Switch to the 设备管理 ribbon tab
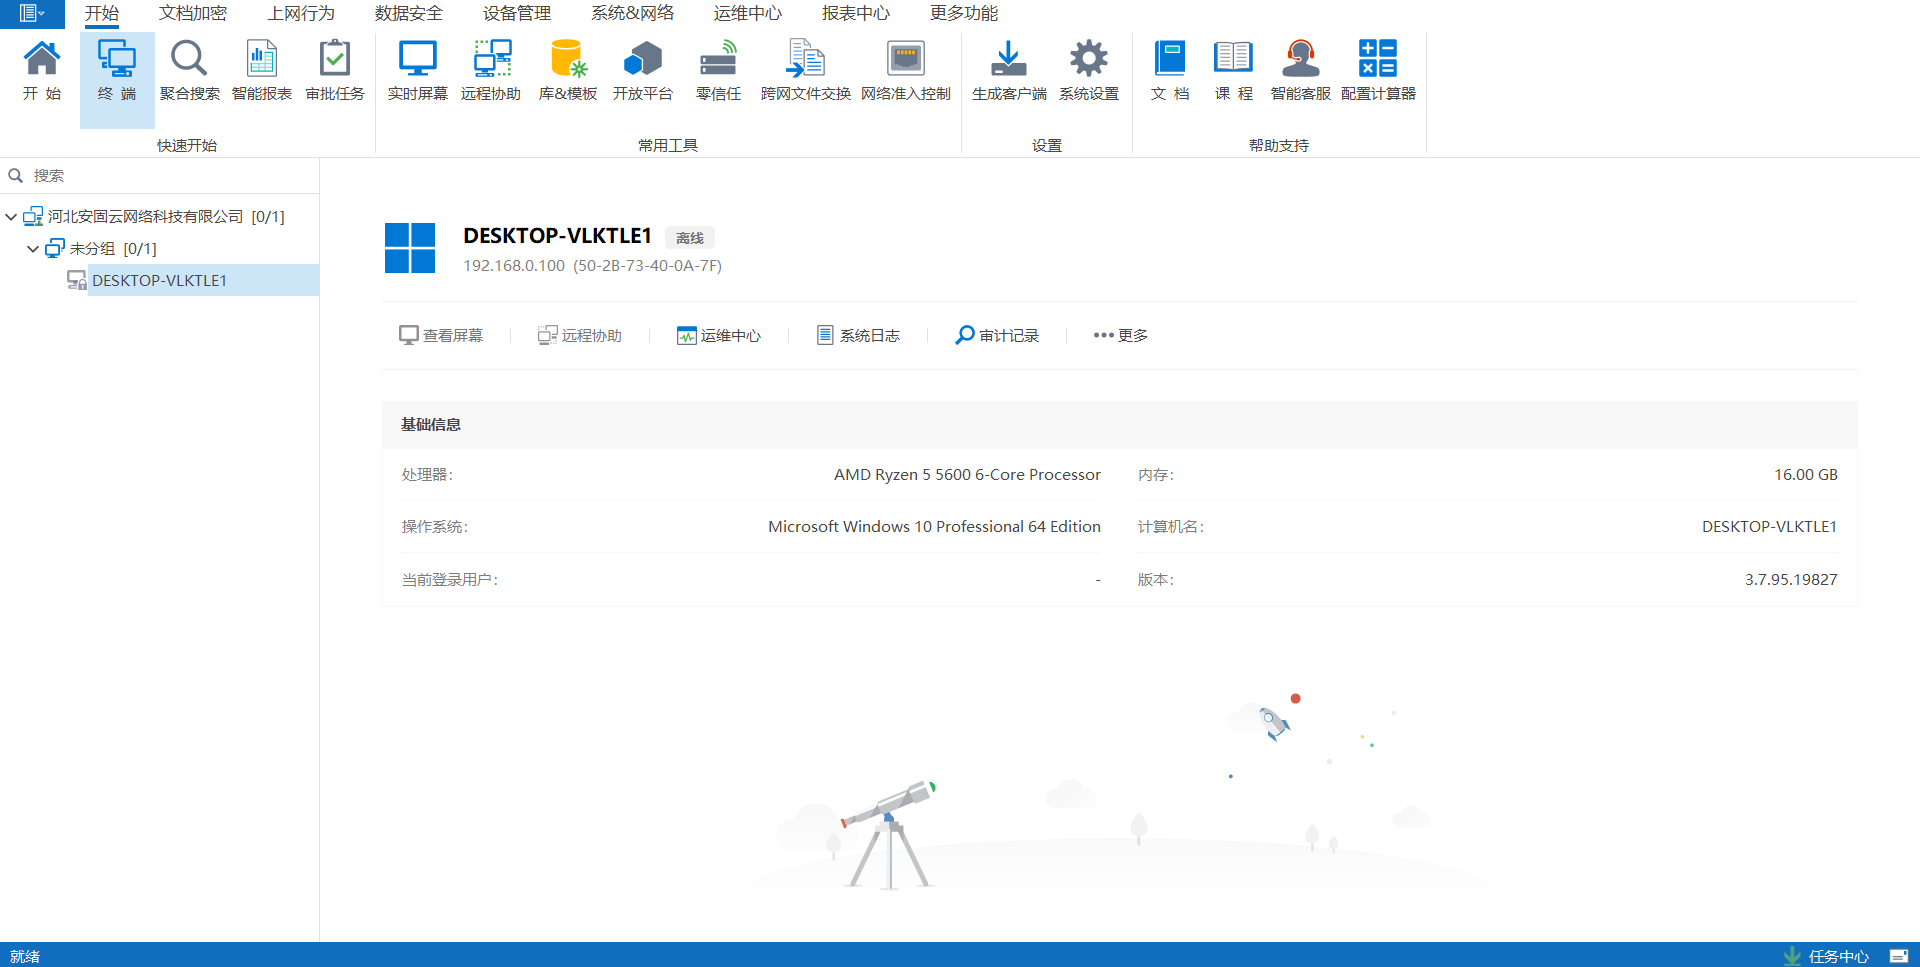The height and width of the screenshot is (967, 1920). coord(517,13)
